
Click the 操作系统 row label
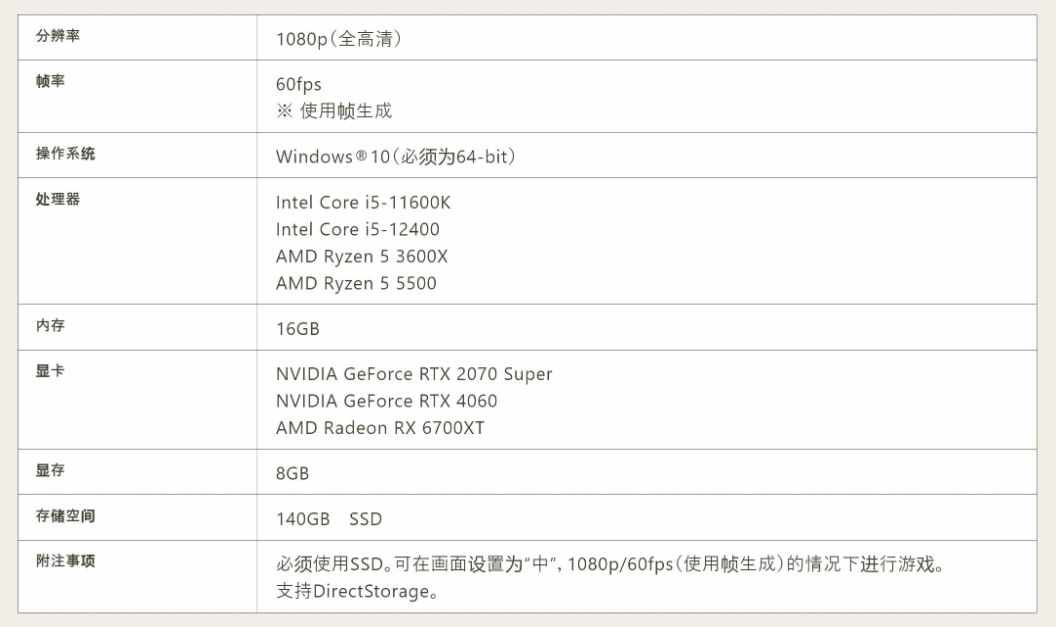coord(66,154)
